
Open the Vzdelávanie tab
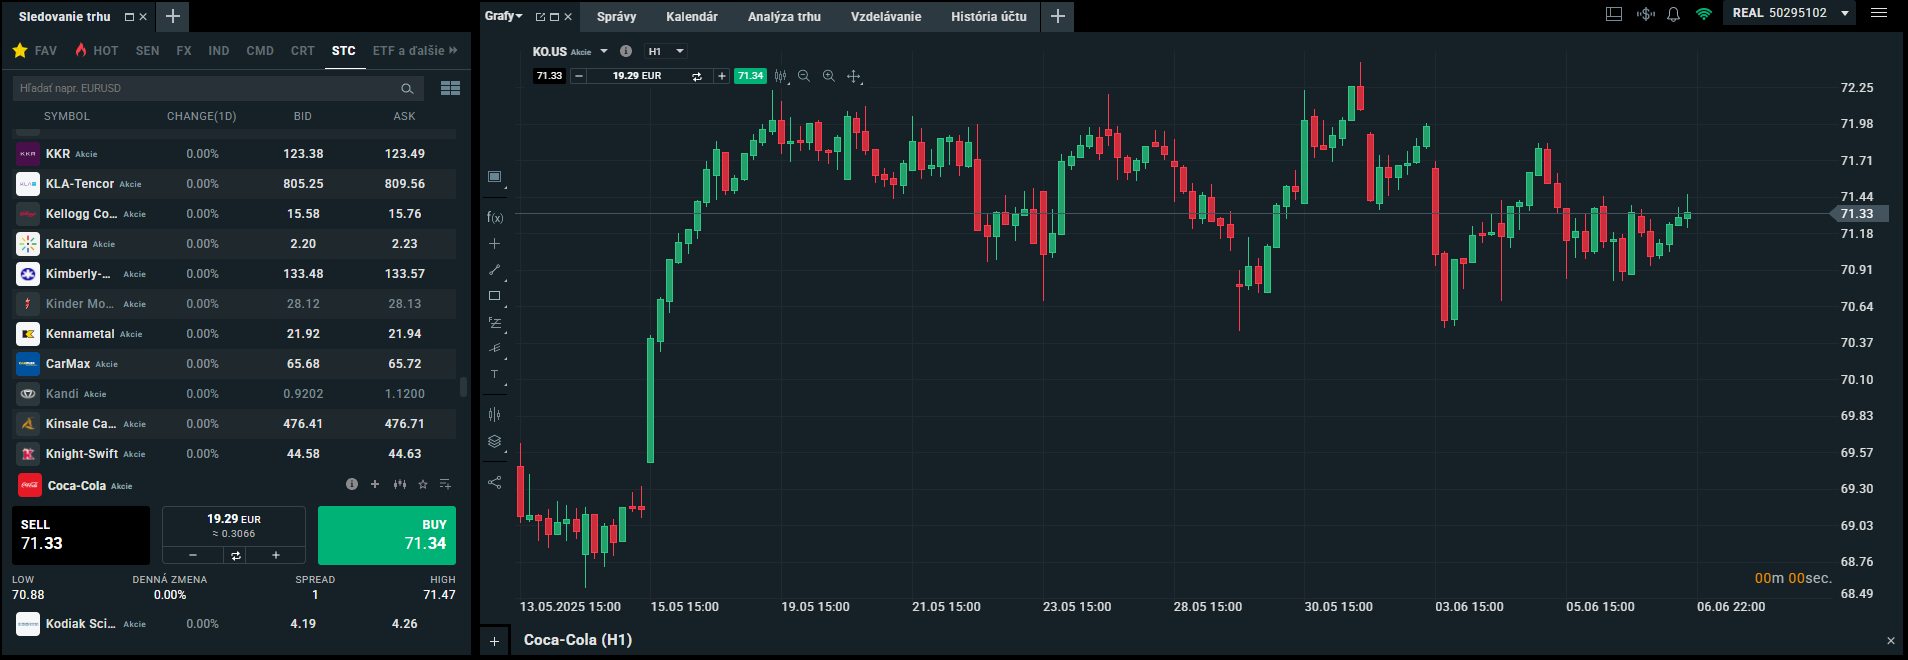coord(886,16)
